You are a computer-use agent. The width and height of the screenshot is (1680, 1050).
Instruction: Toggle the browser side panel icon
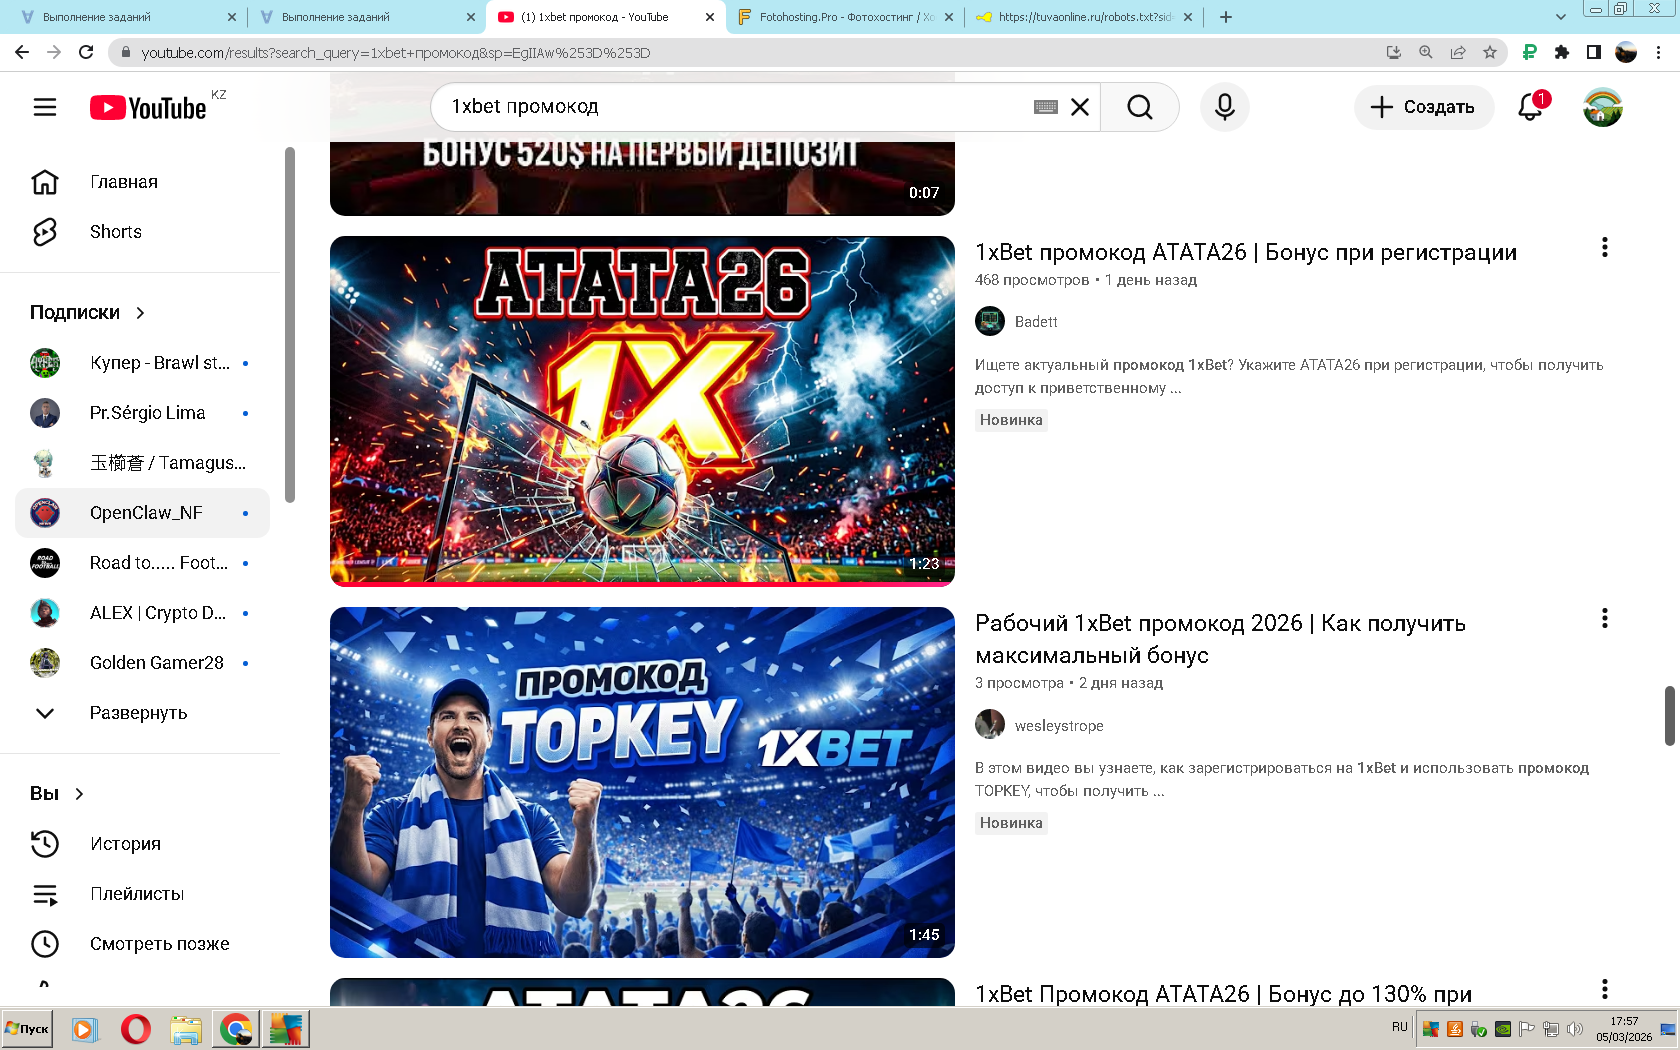pos(1594,53)
